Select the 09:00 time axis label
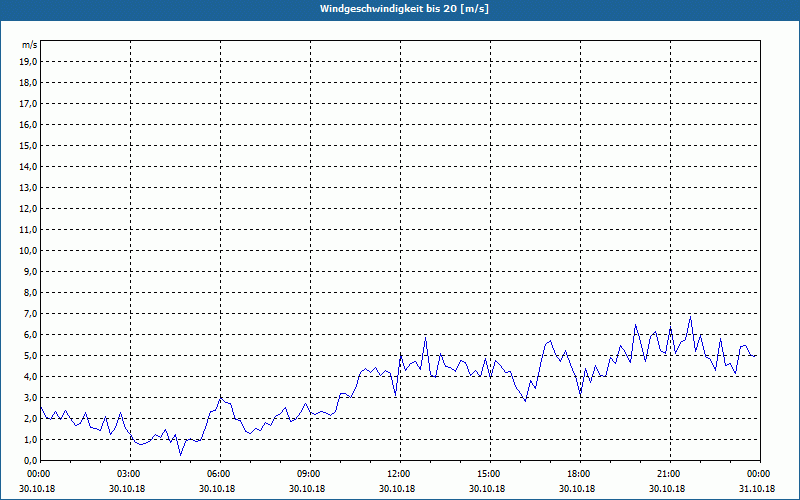This screenshot has width=800, height=500. click(x=308, y=474)
